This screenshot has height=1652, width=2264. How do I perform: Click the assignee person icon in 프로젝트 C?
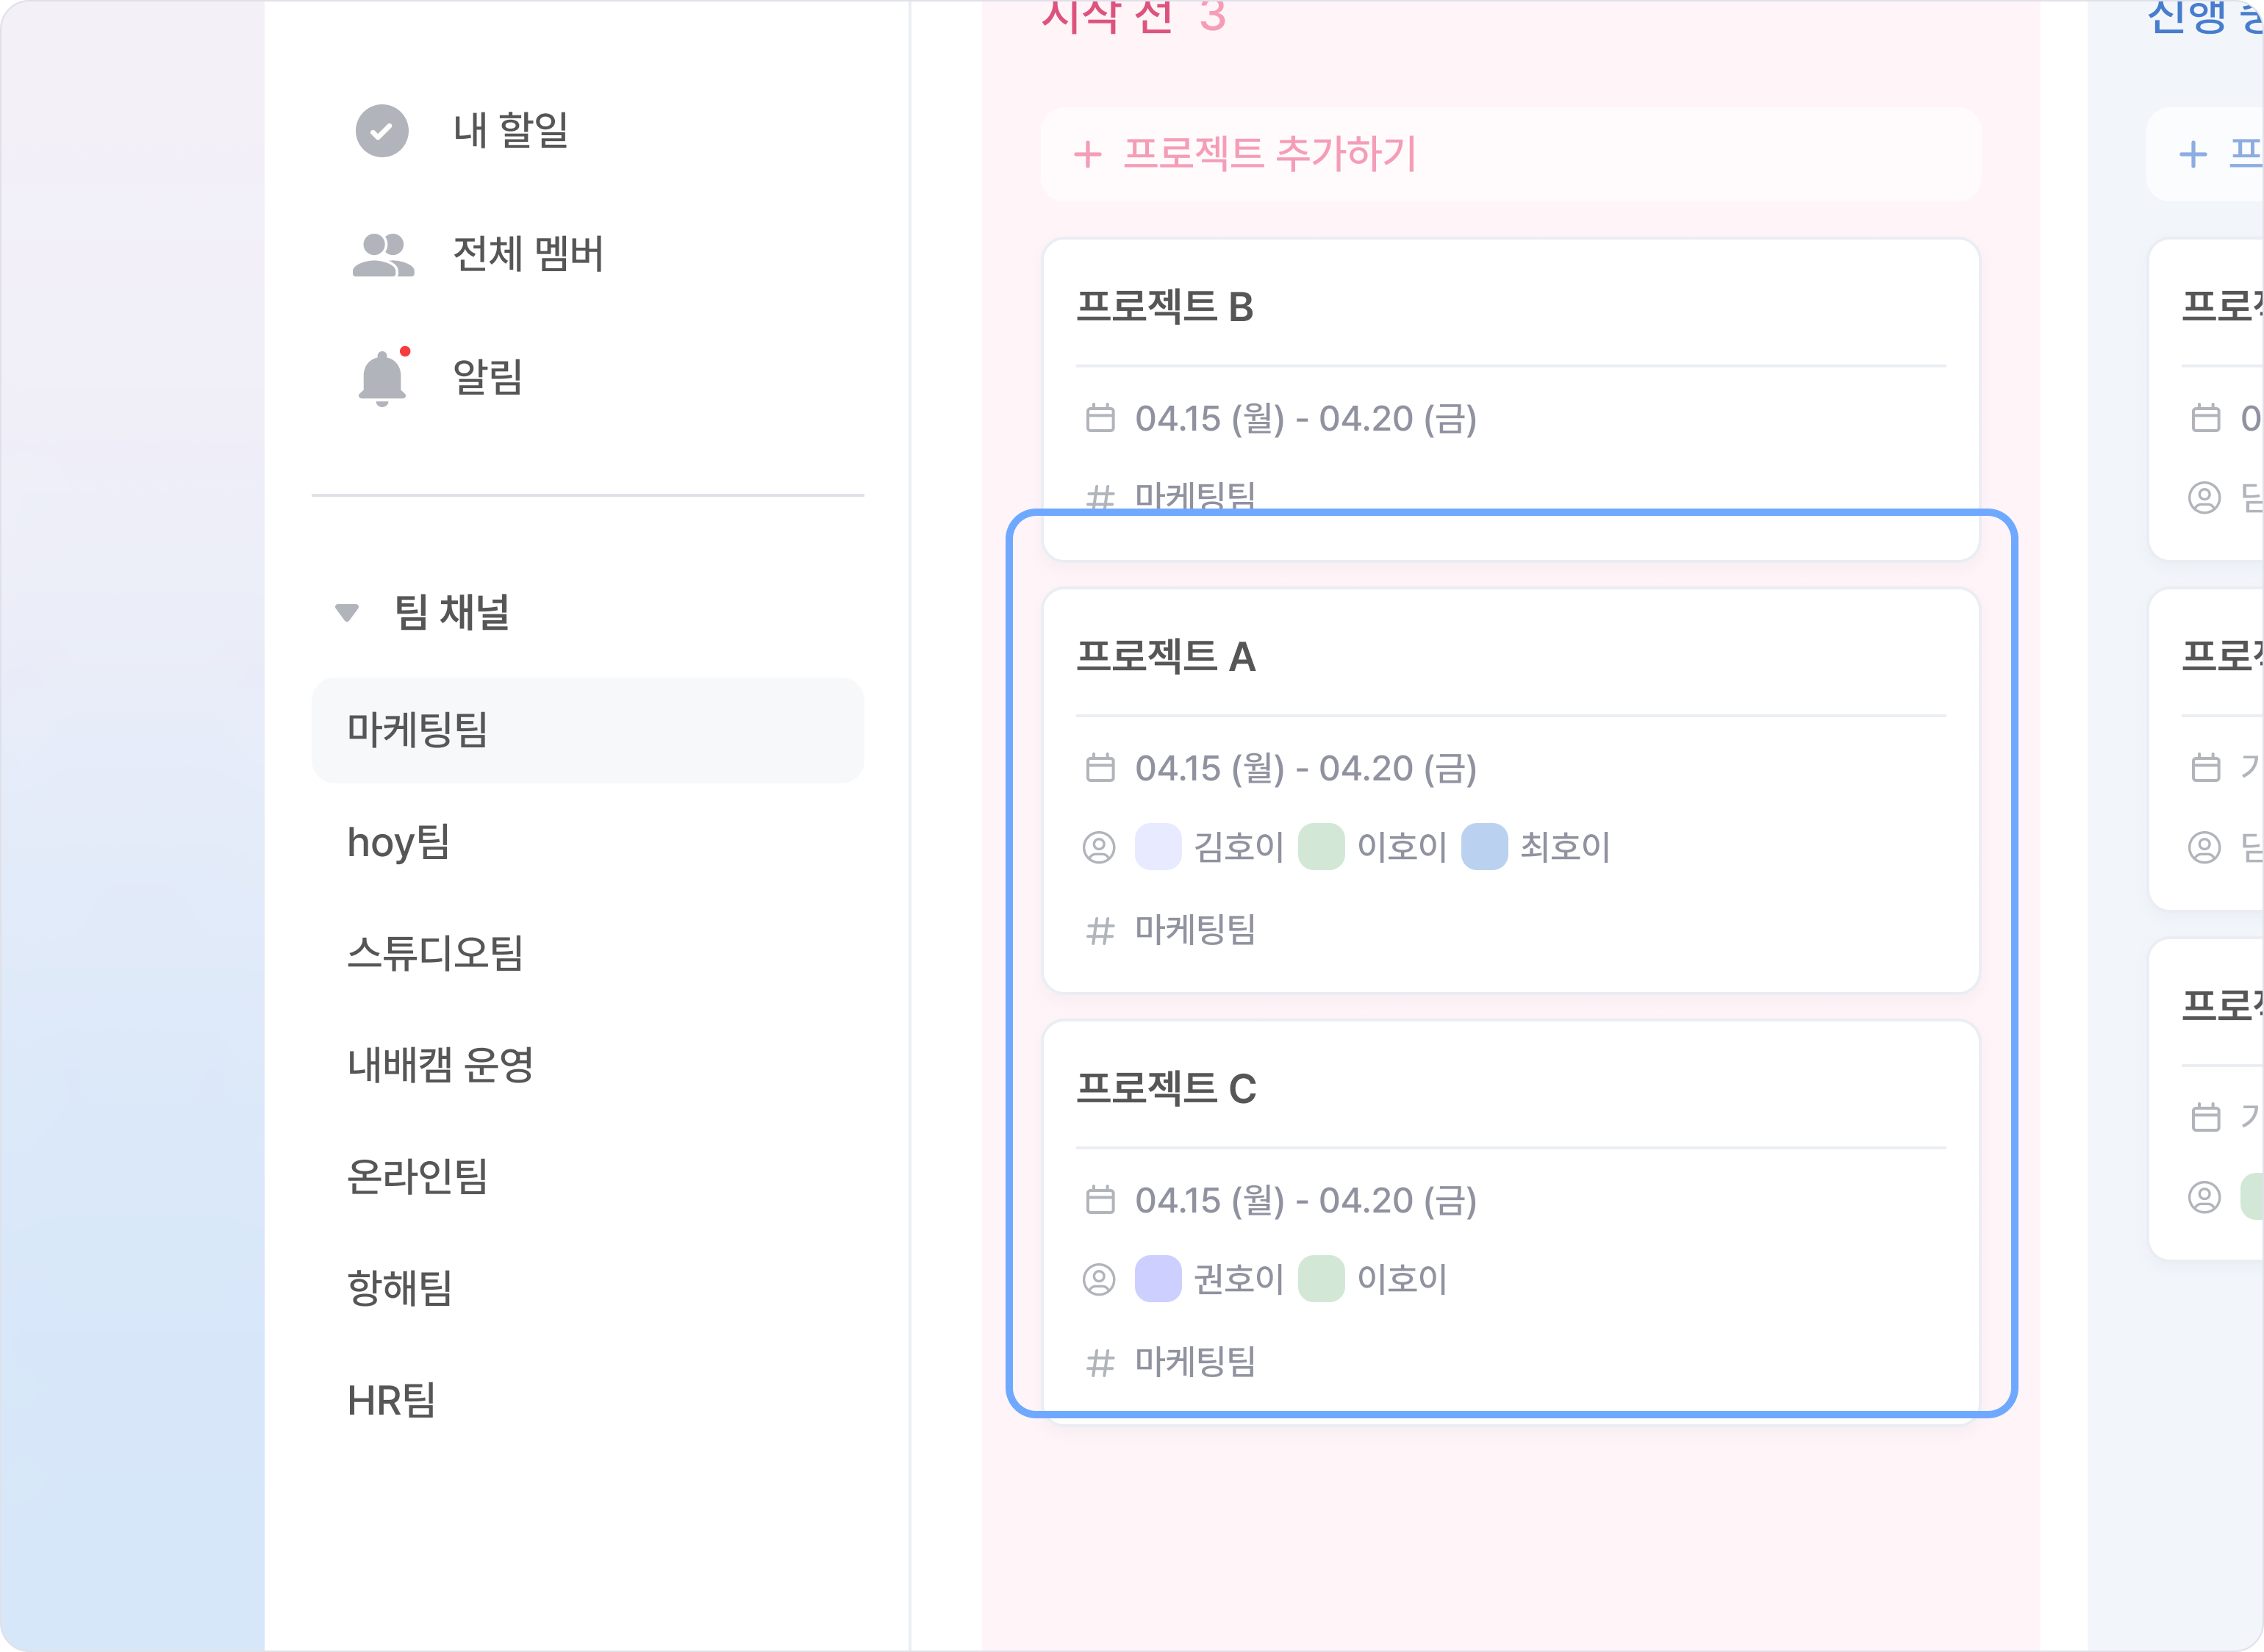tap(1099, 1279)
